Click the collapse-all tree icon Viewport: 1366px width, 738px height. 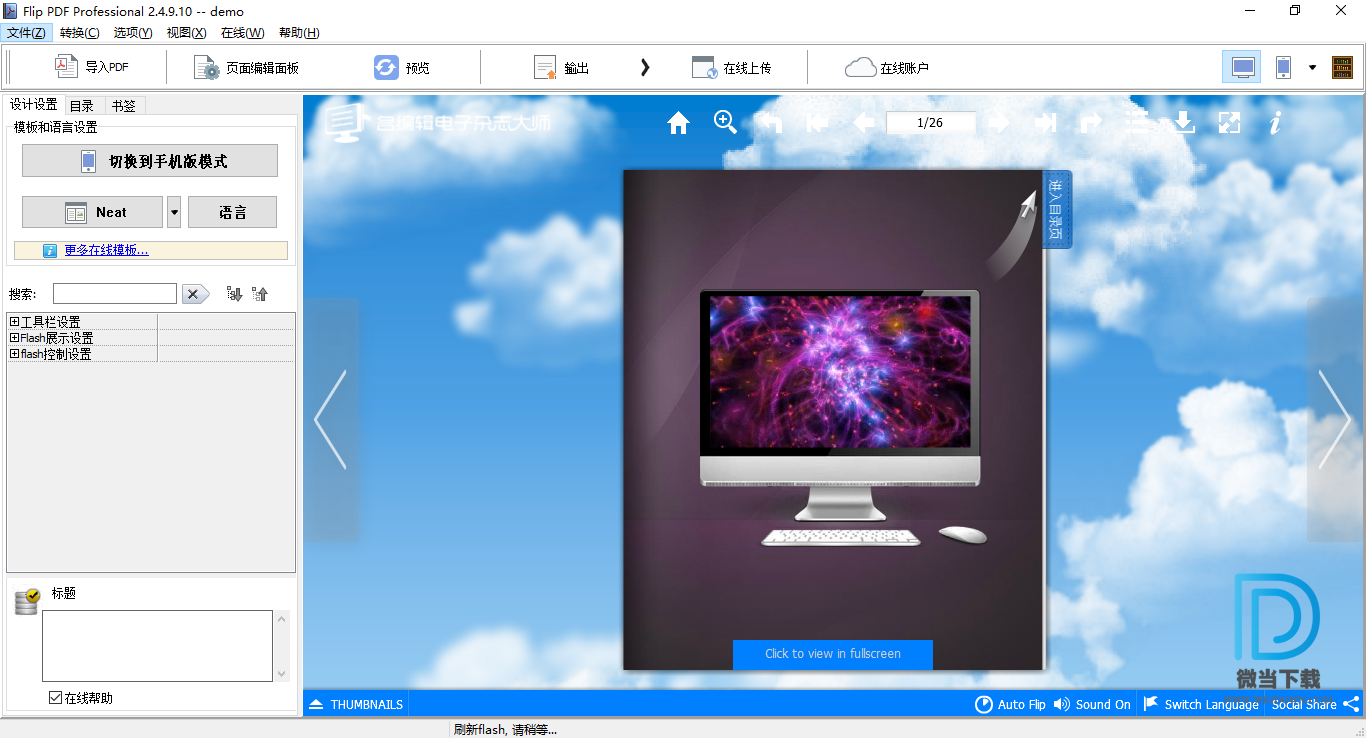pyautogui.click(x=260, y=294)
